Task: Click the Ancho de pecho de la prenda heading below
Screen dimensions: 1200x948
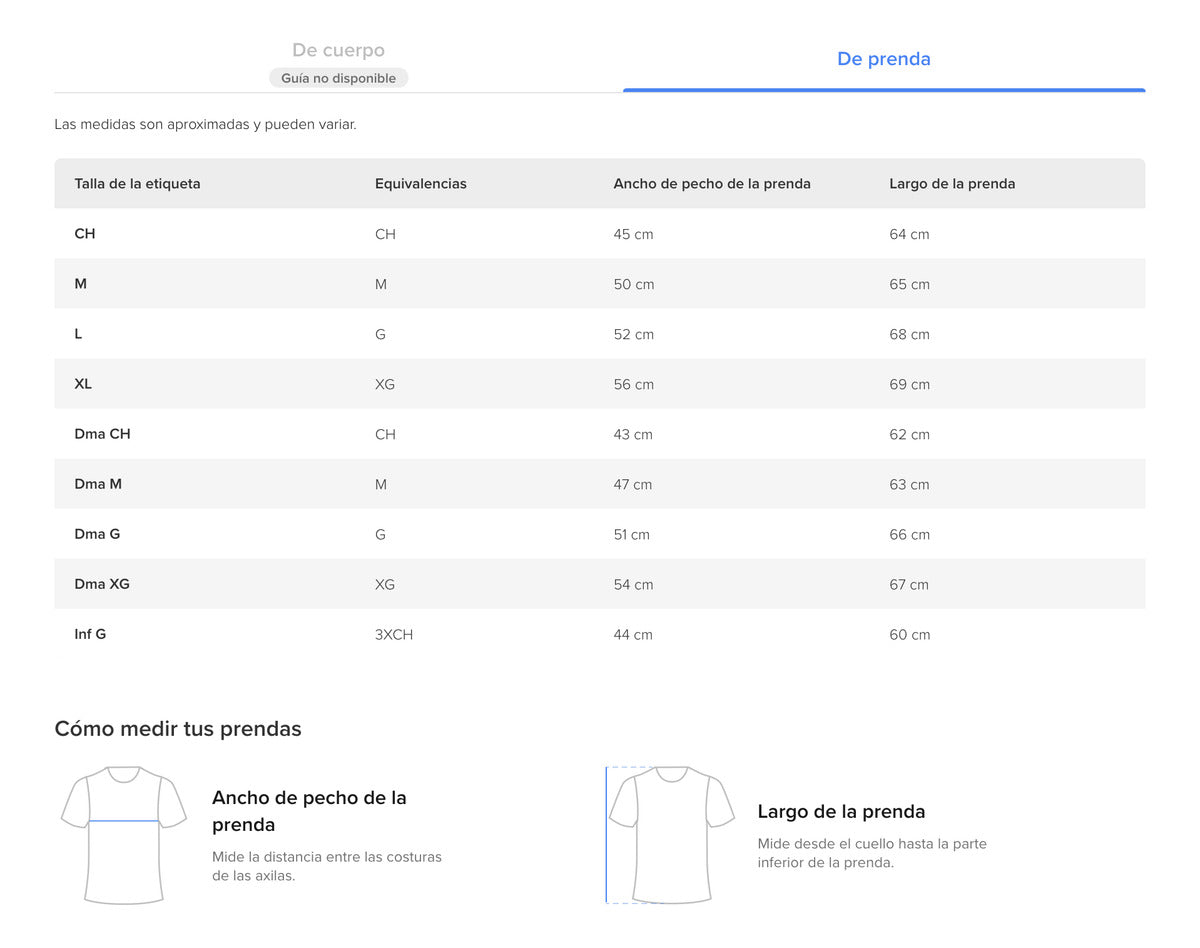Action: click(309, 811)
